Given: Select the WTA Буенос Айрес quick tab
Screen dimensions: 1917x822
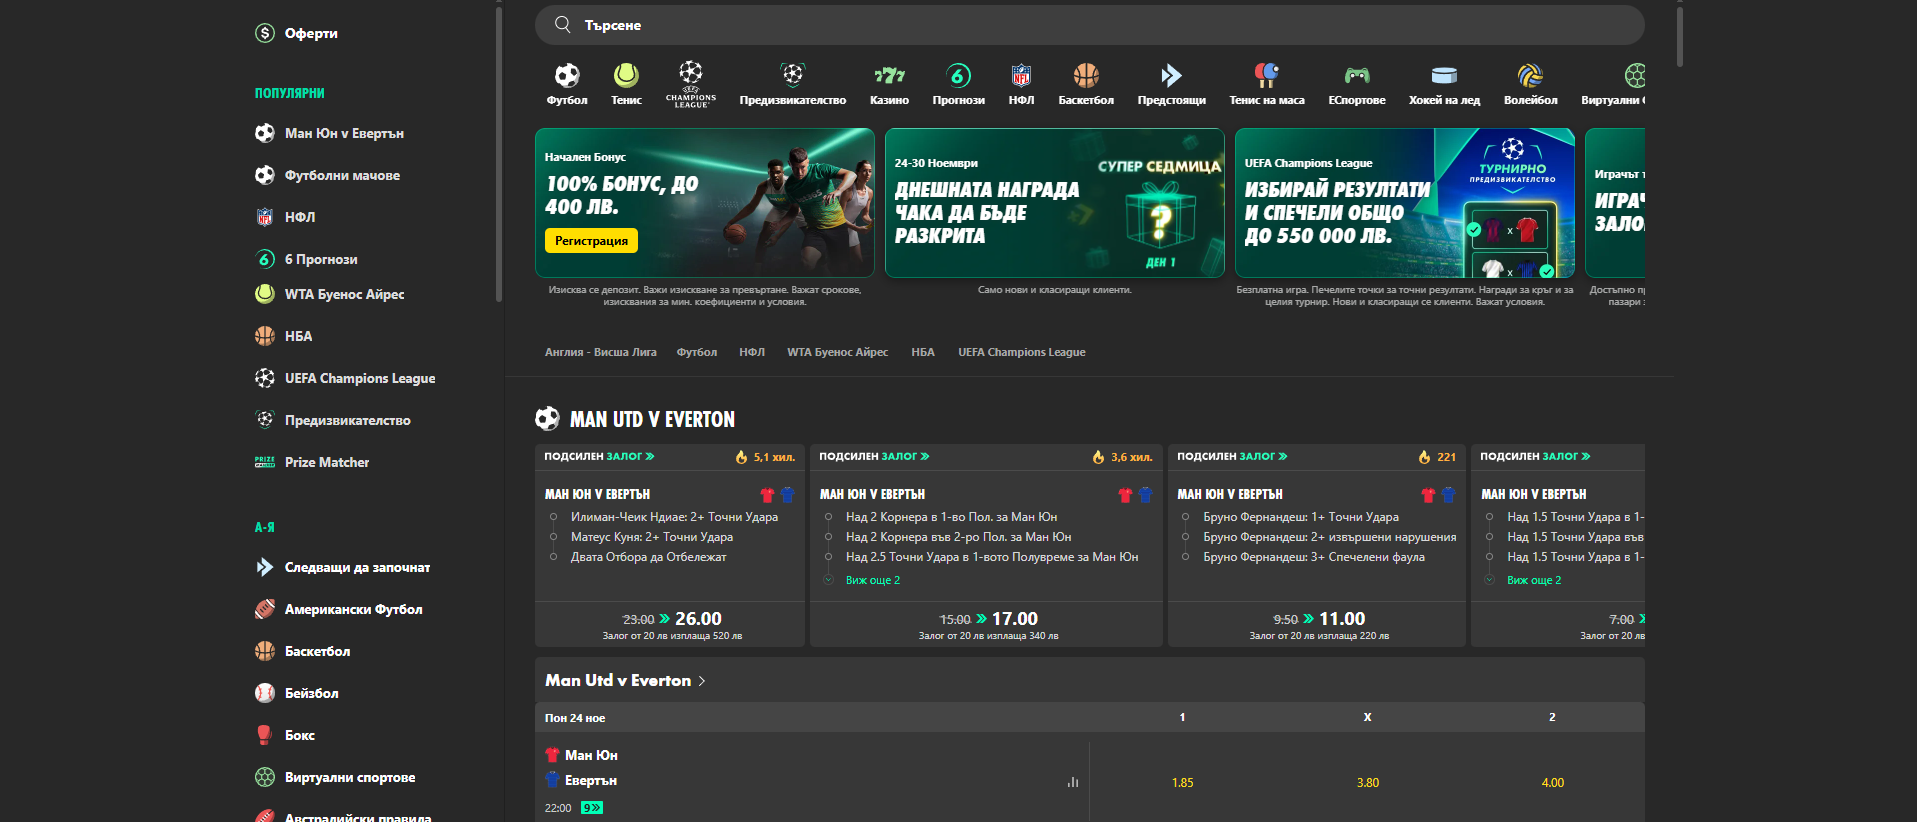Looking at the screenshot, I should tap(837, 352).
